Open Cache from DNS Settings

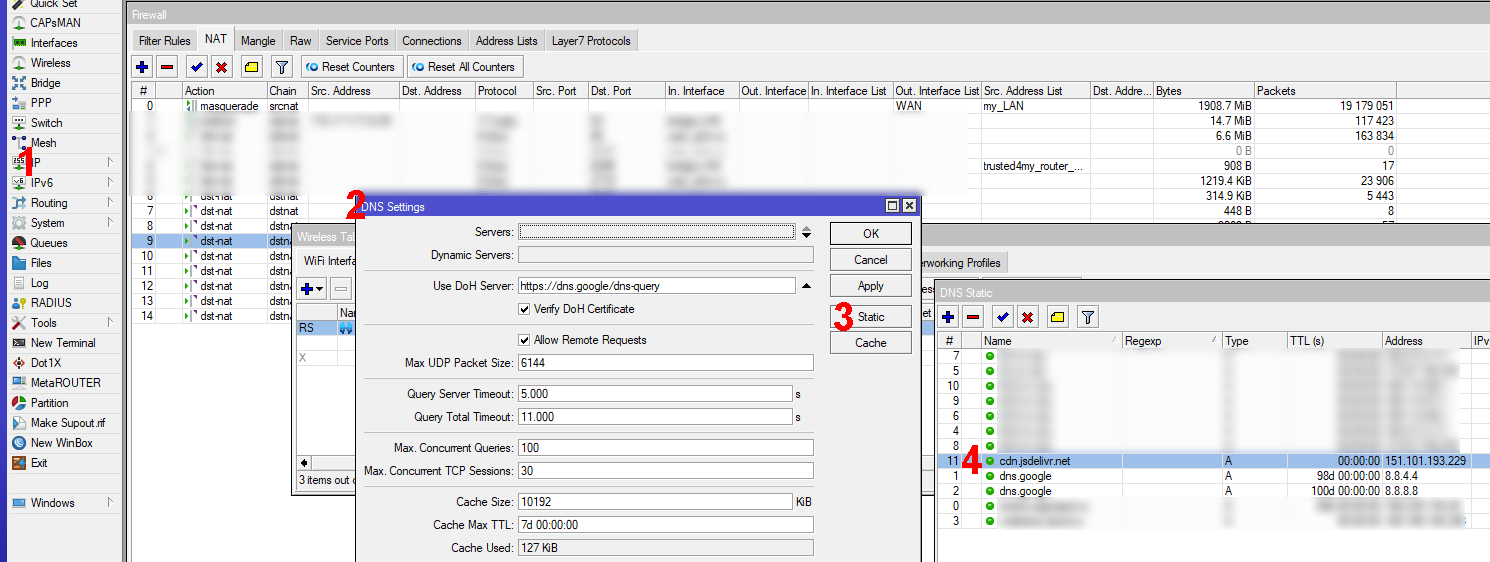coord(871,343)
